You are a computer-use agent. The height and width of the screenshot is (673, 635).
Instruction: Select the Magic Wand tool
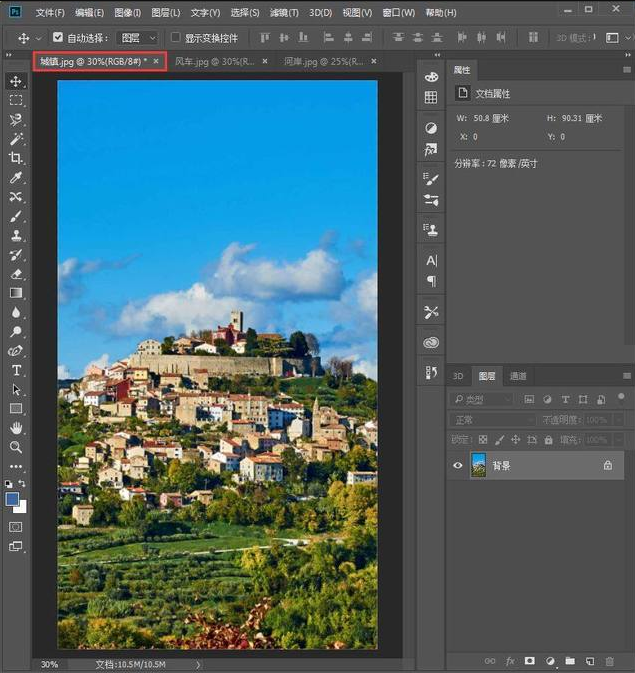pos(16,139)
